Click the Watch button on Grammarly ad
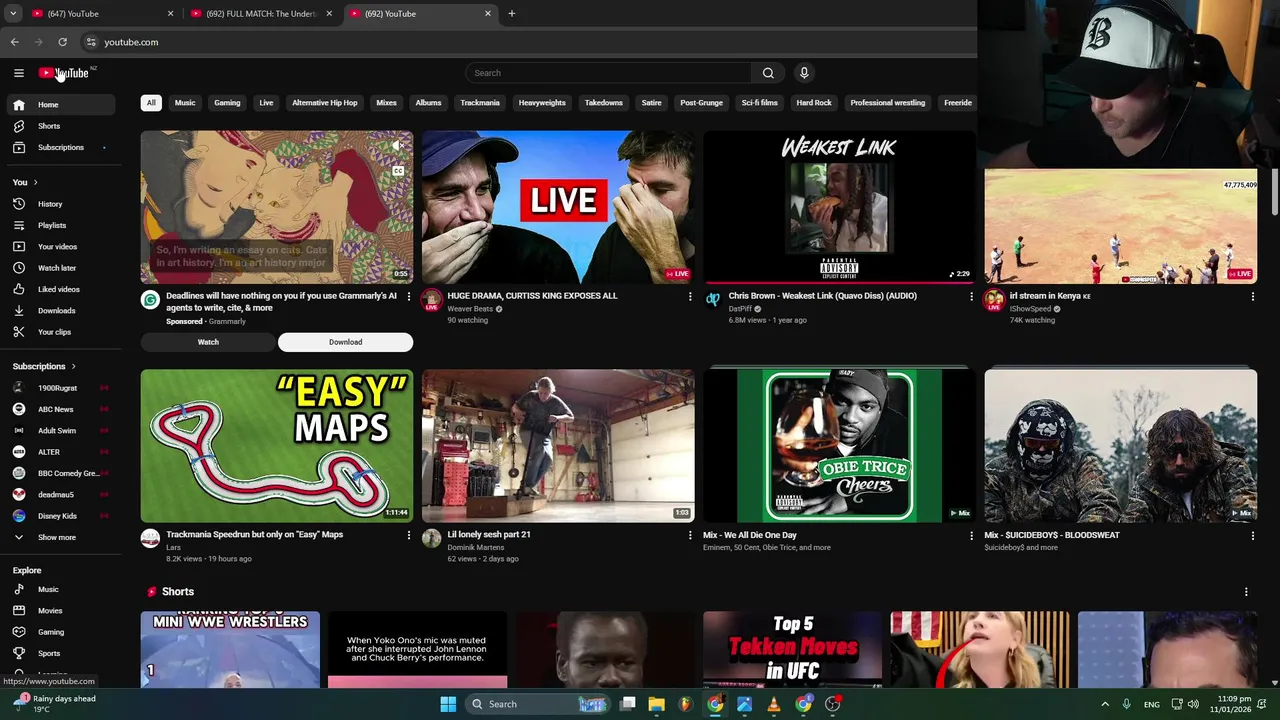The height and width of the screenshot is (720, 1280). pyautogui.click(x=208, y=342)
